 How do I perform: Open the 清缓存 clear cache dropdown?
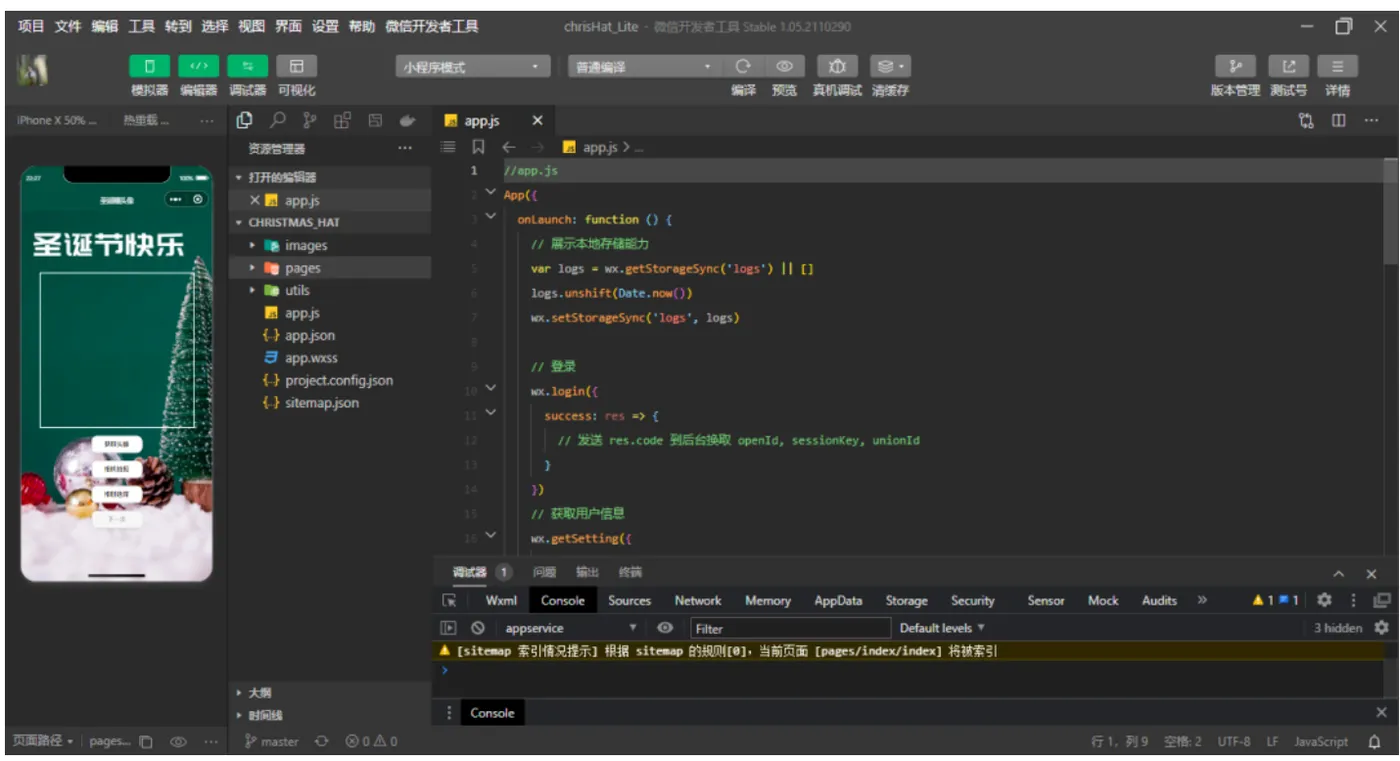[x=889, y=66]
